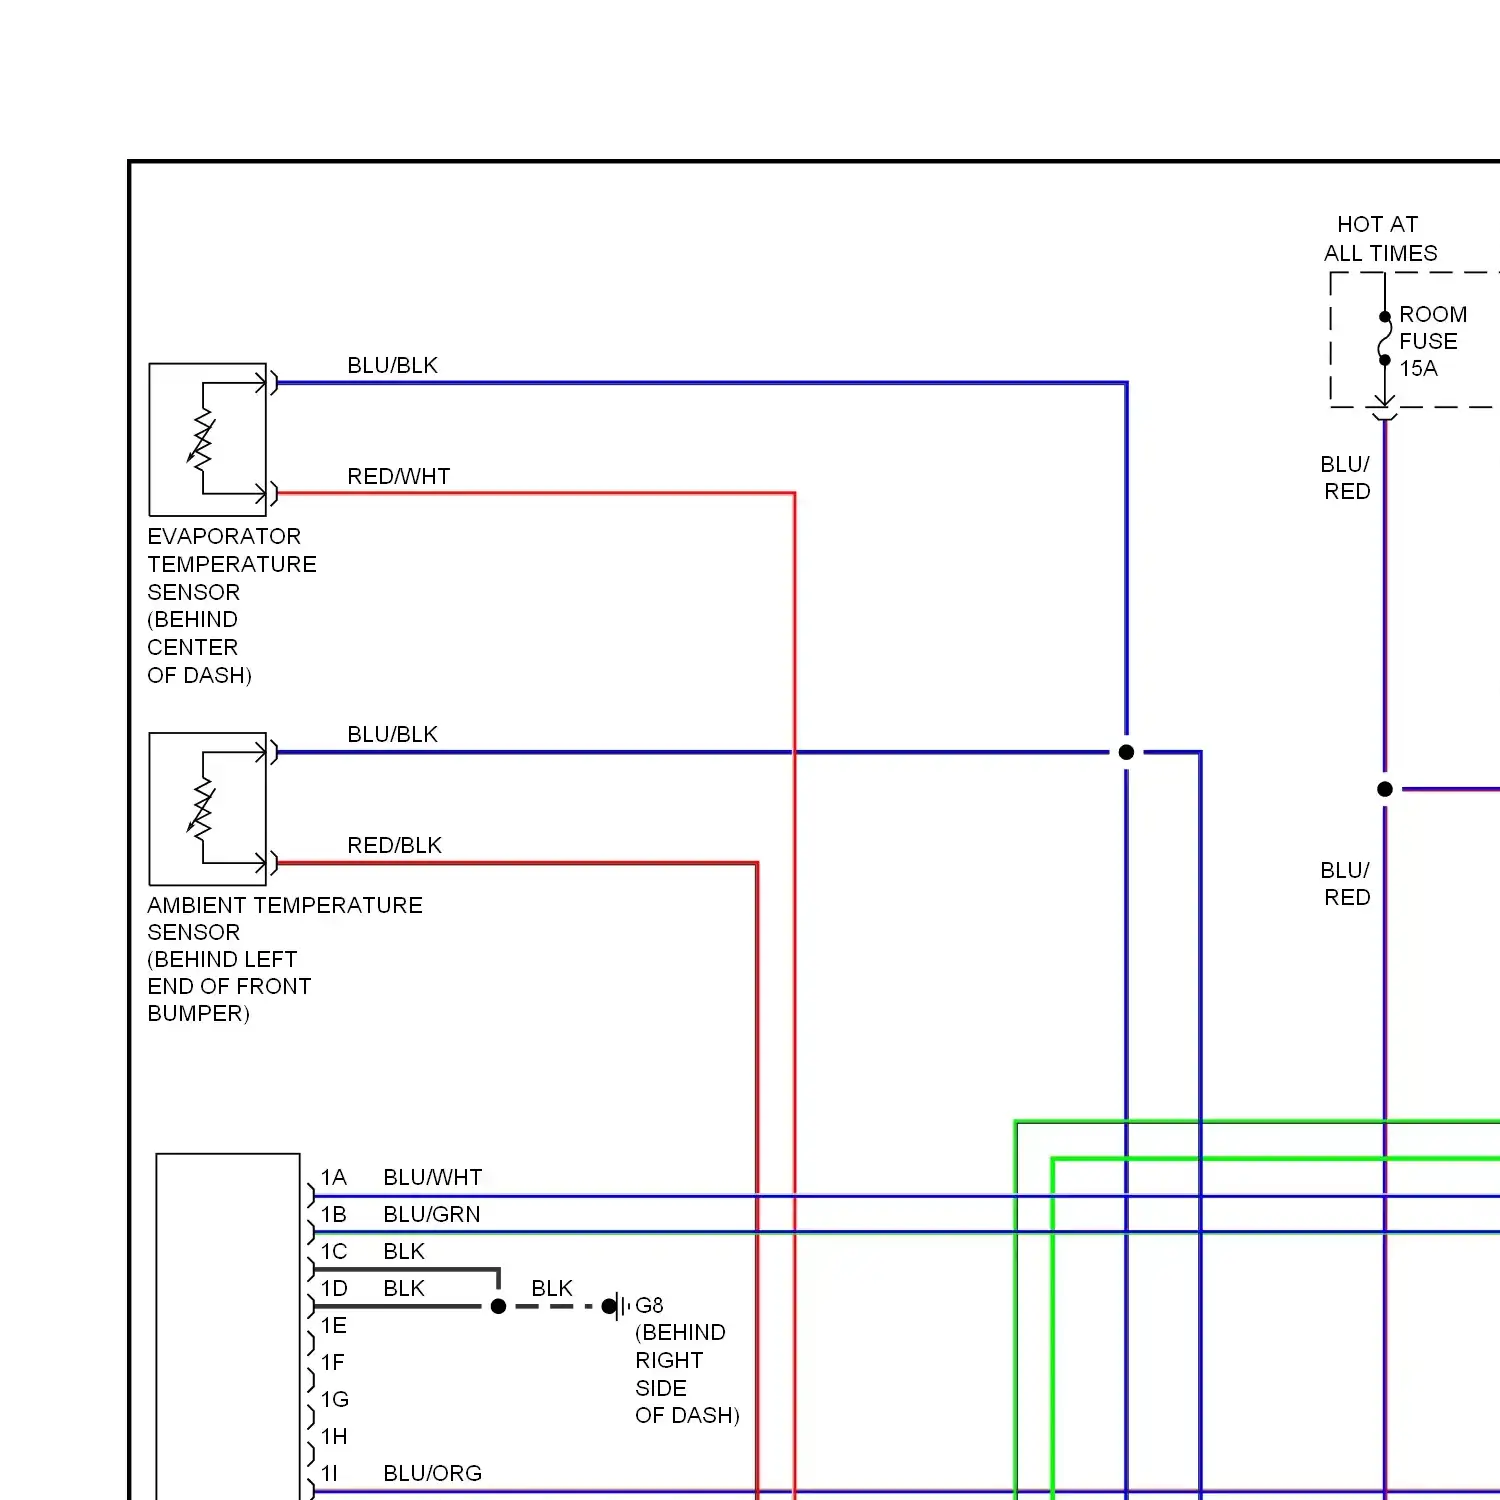Viewport: 1500px width, 1500px height.
Task: Click the ROOM FUSE 15A text
Action: 1432,341
